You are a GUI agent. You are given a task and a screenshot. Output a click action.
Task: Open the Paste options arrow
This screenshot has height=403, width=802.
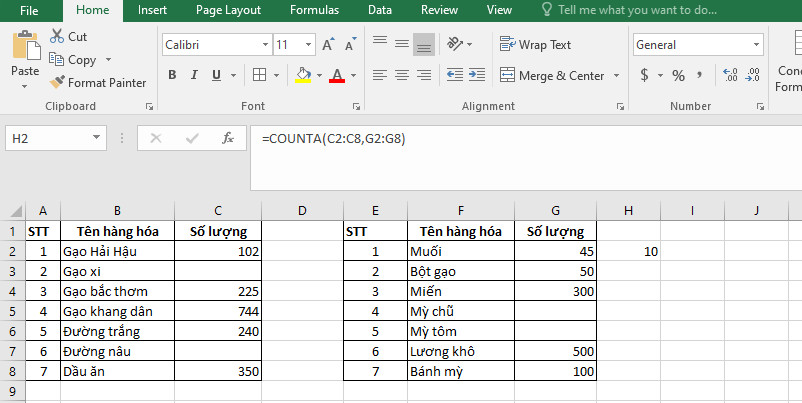(x=25, y=86)
